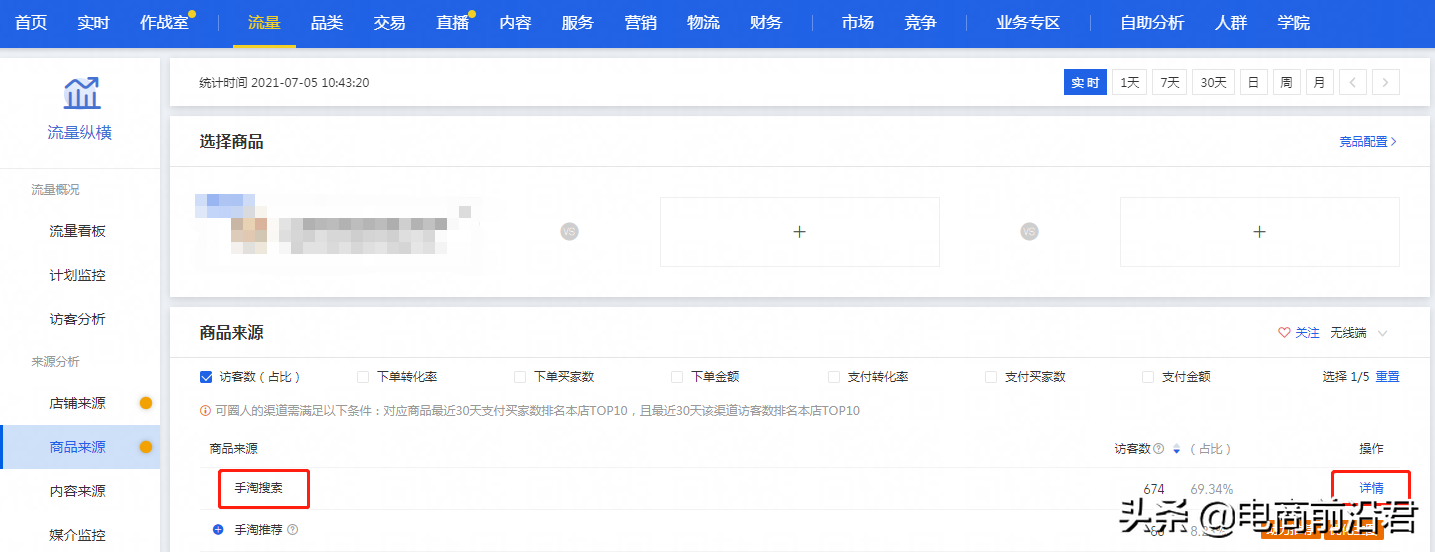Check the 支付转化率 metric box
This screenshot has height=552, width=1435.
[x=834, y=377]
